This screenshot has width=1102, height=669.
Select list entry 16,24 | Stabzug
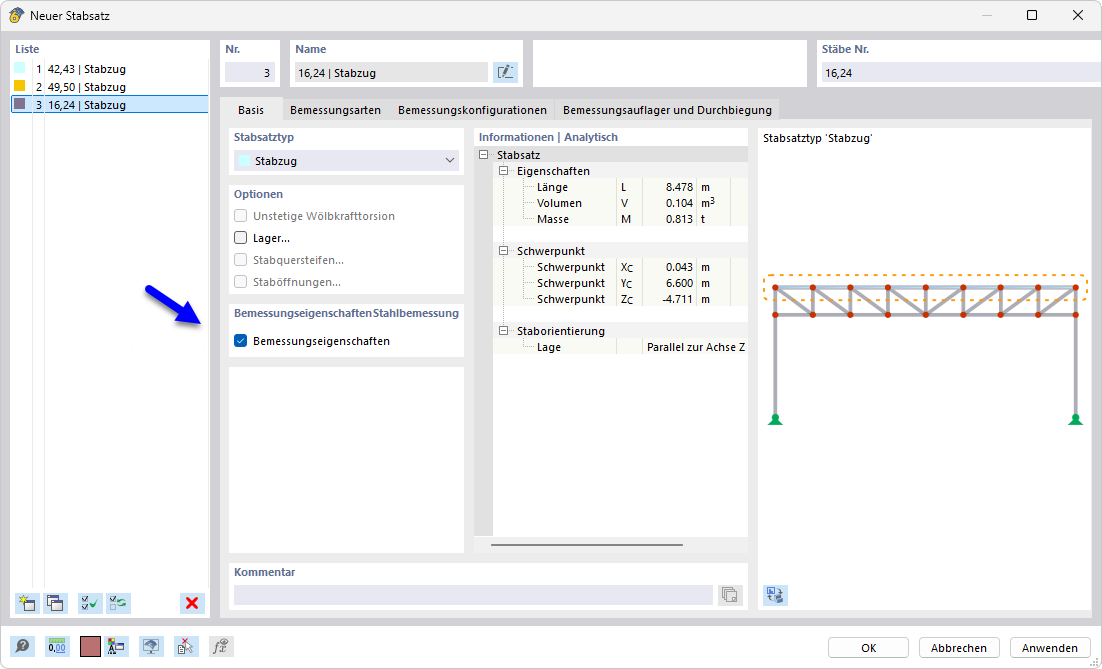coord(110,105)
